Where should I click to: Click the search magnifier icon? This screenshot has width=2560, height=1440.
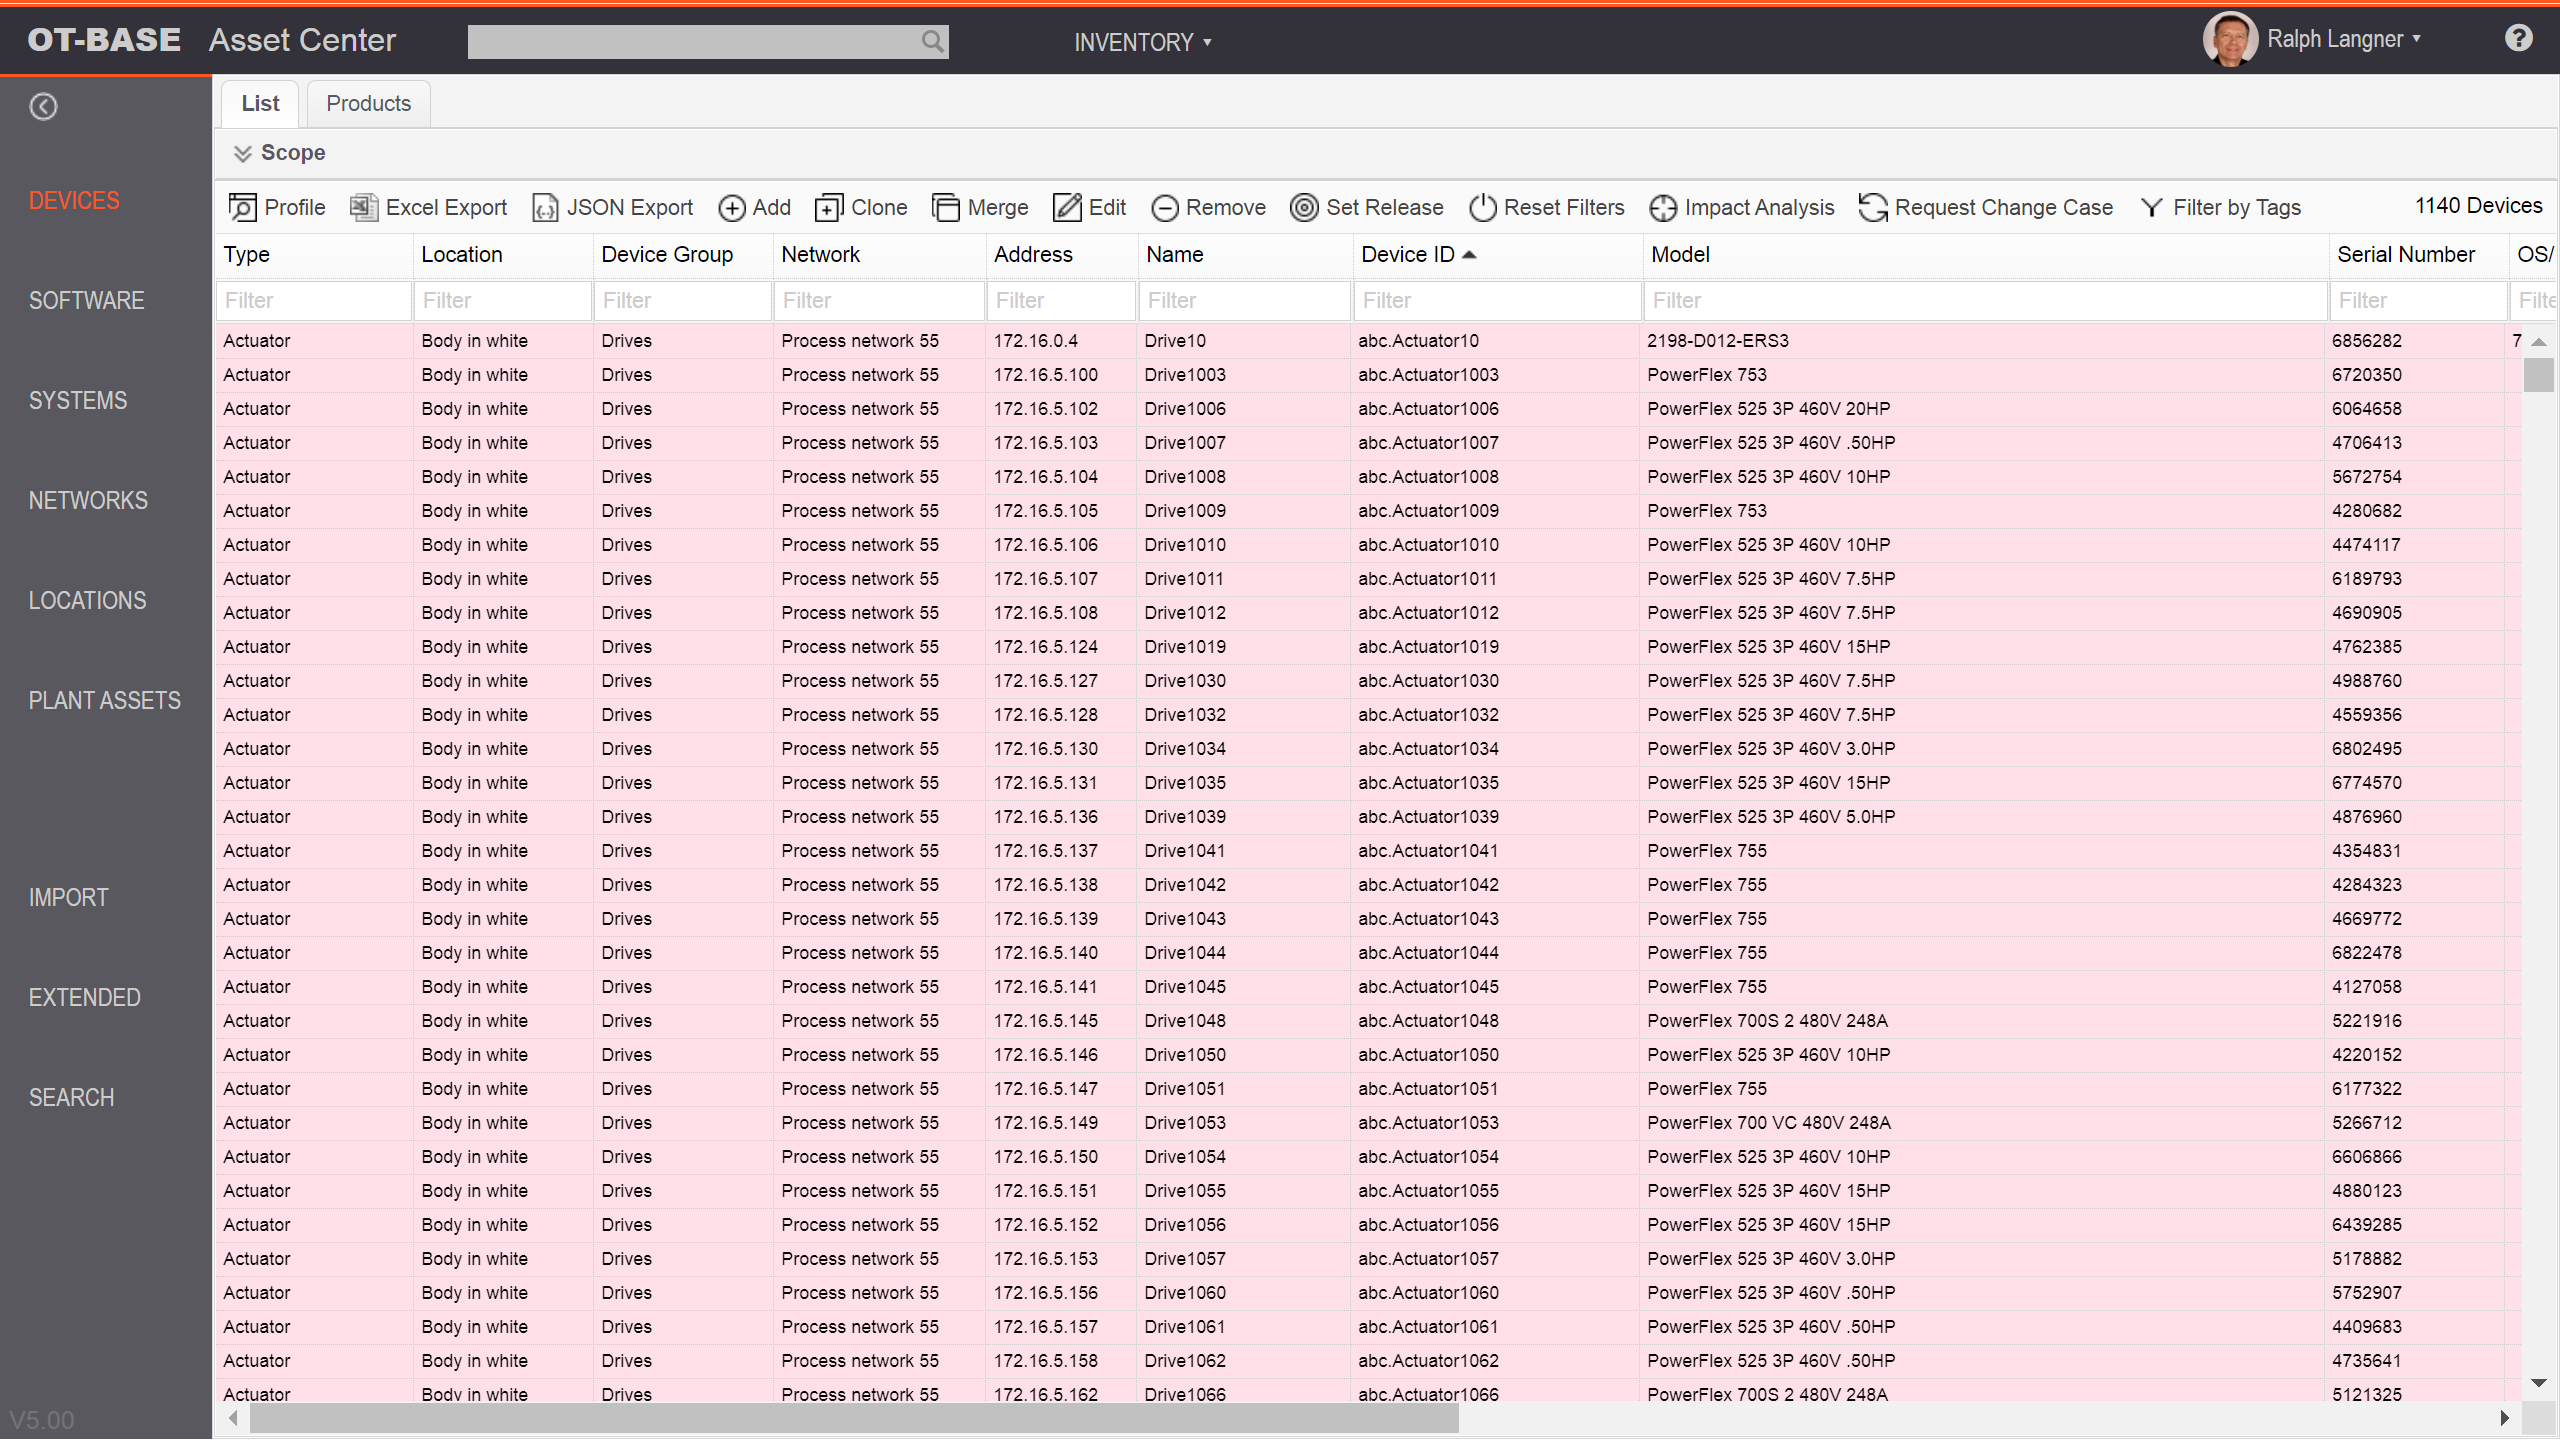click(x=931, y=41)
